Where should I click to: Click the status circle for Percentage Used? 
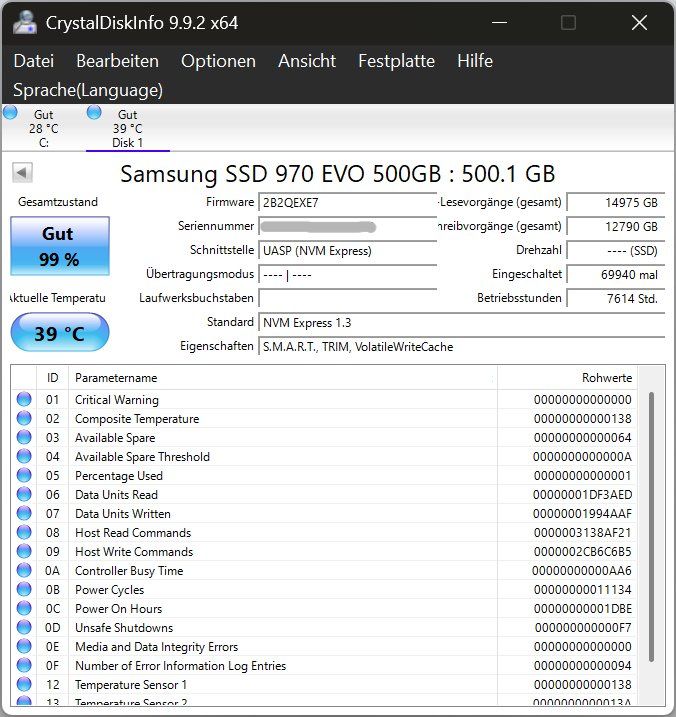tap(24, 476)
